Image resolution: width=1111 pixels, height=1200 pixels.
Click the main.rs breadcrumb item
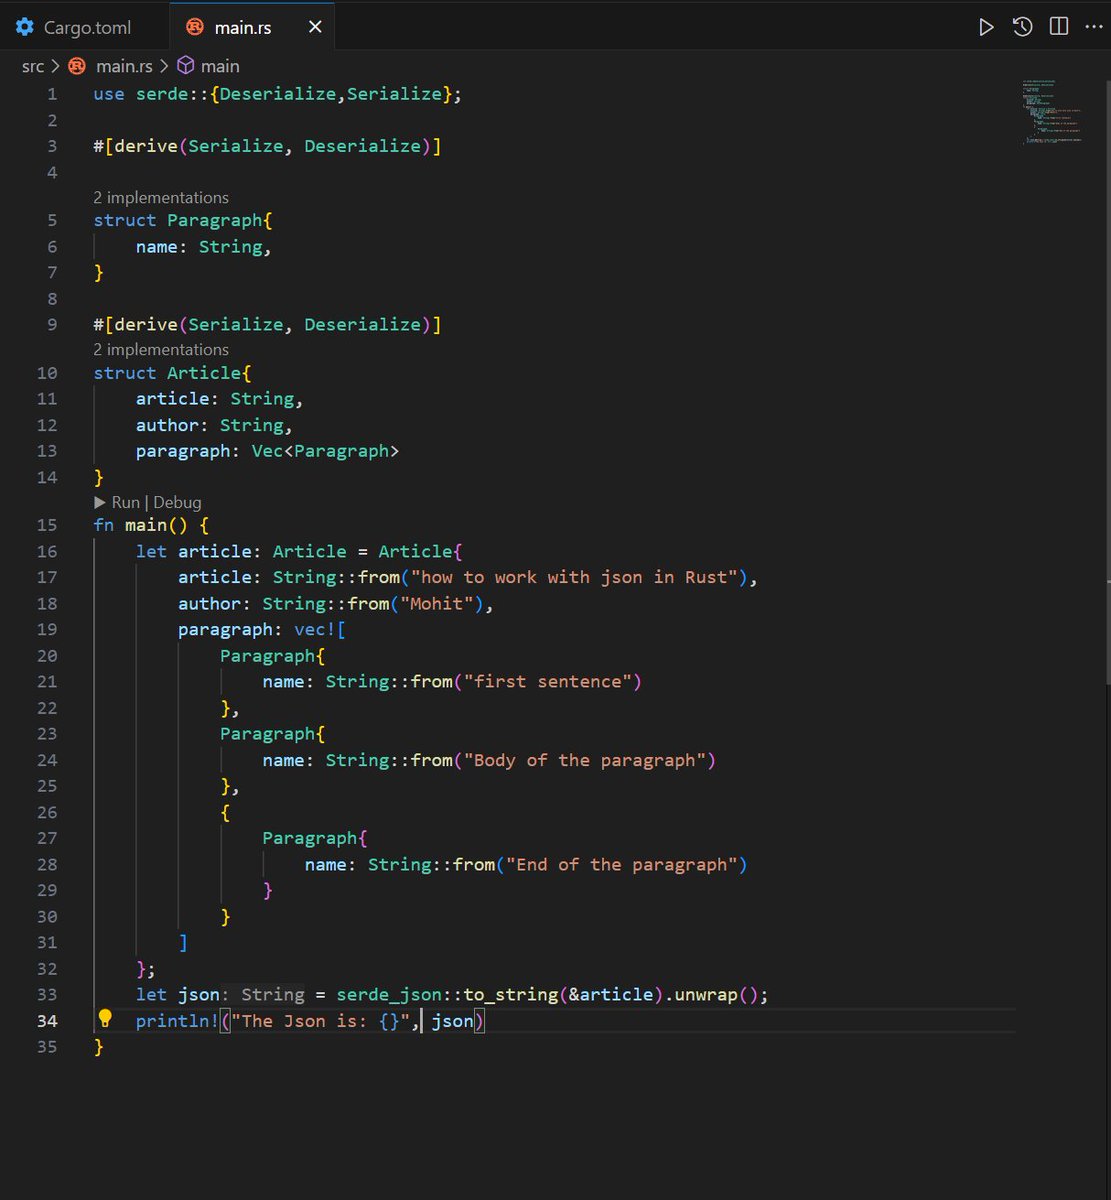point(124,66)
